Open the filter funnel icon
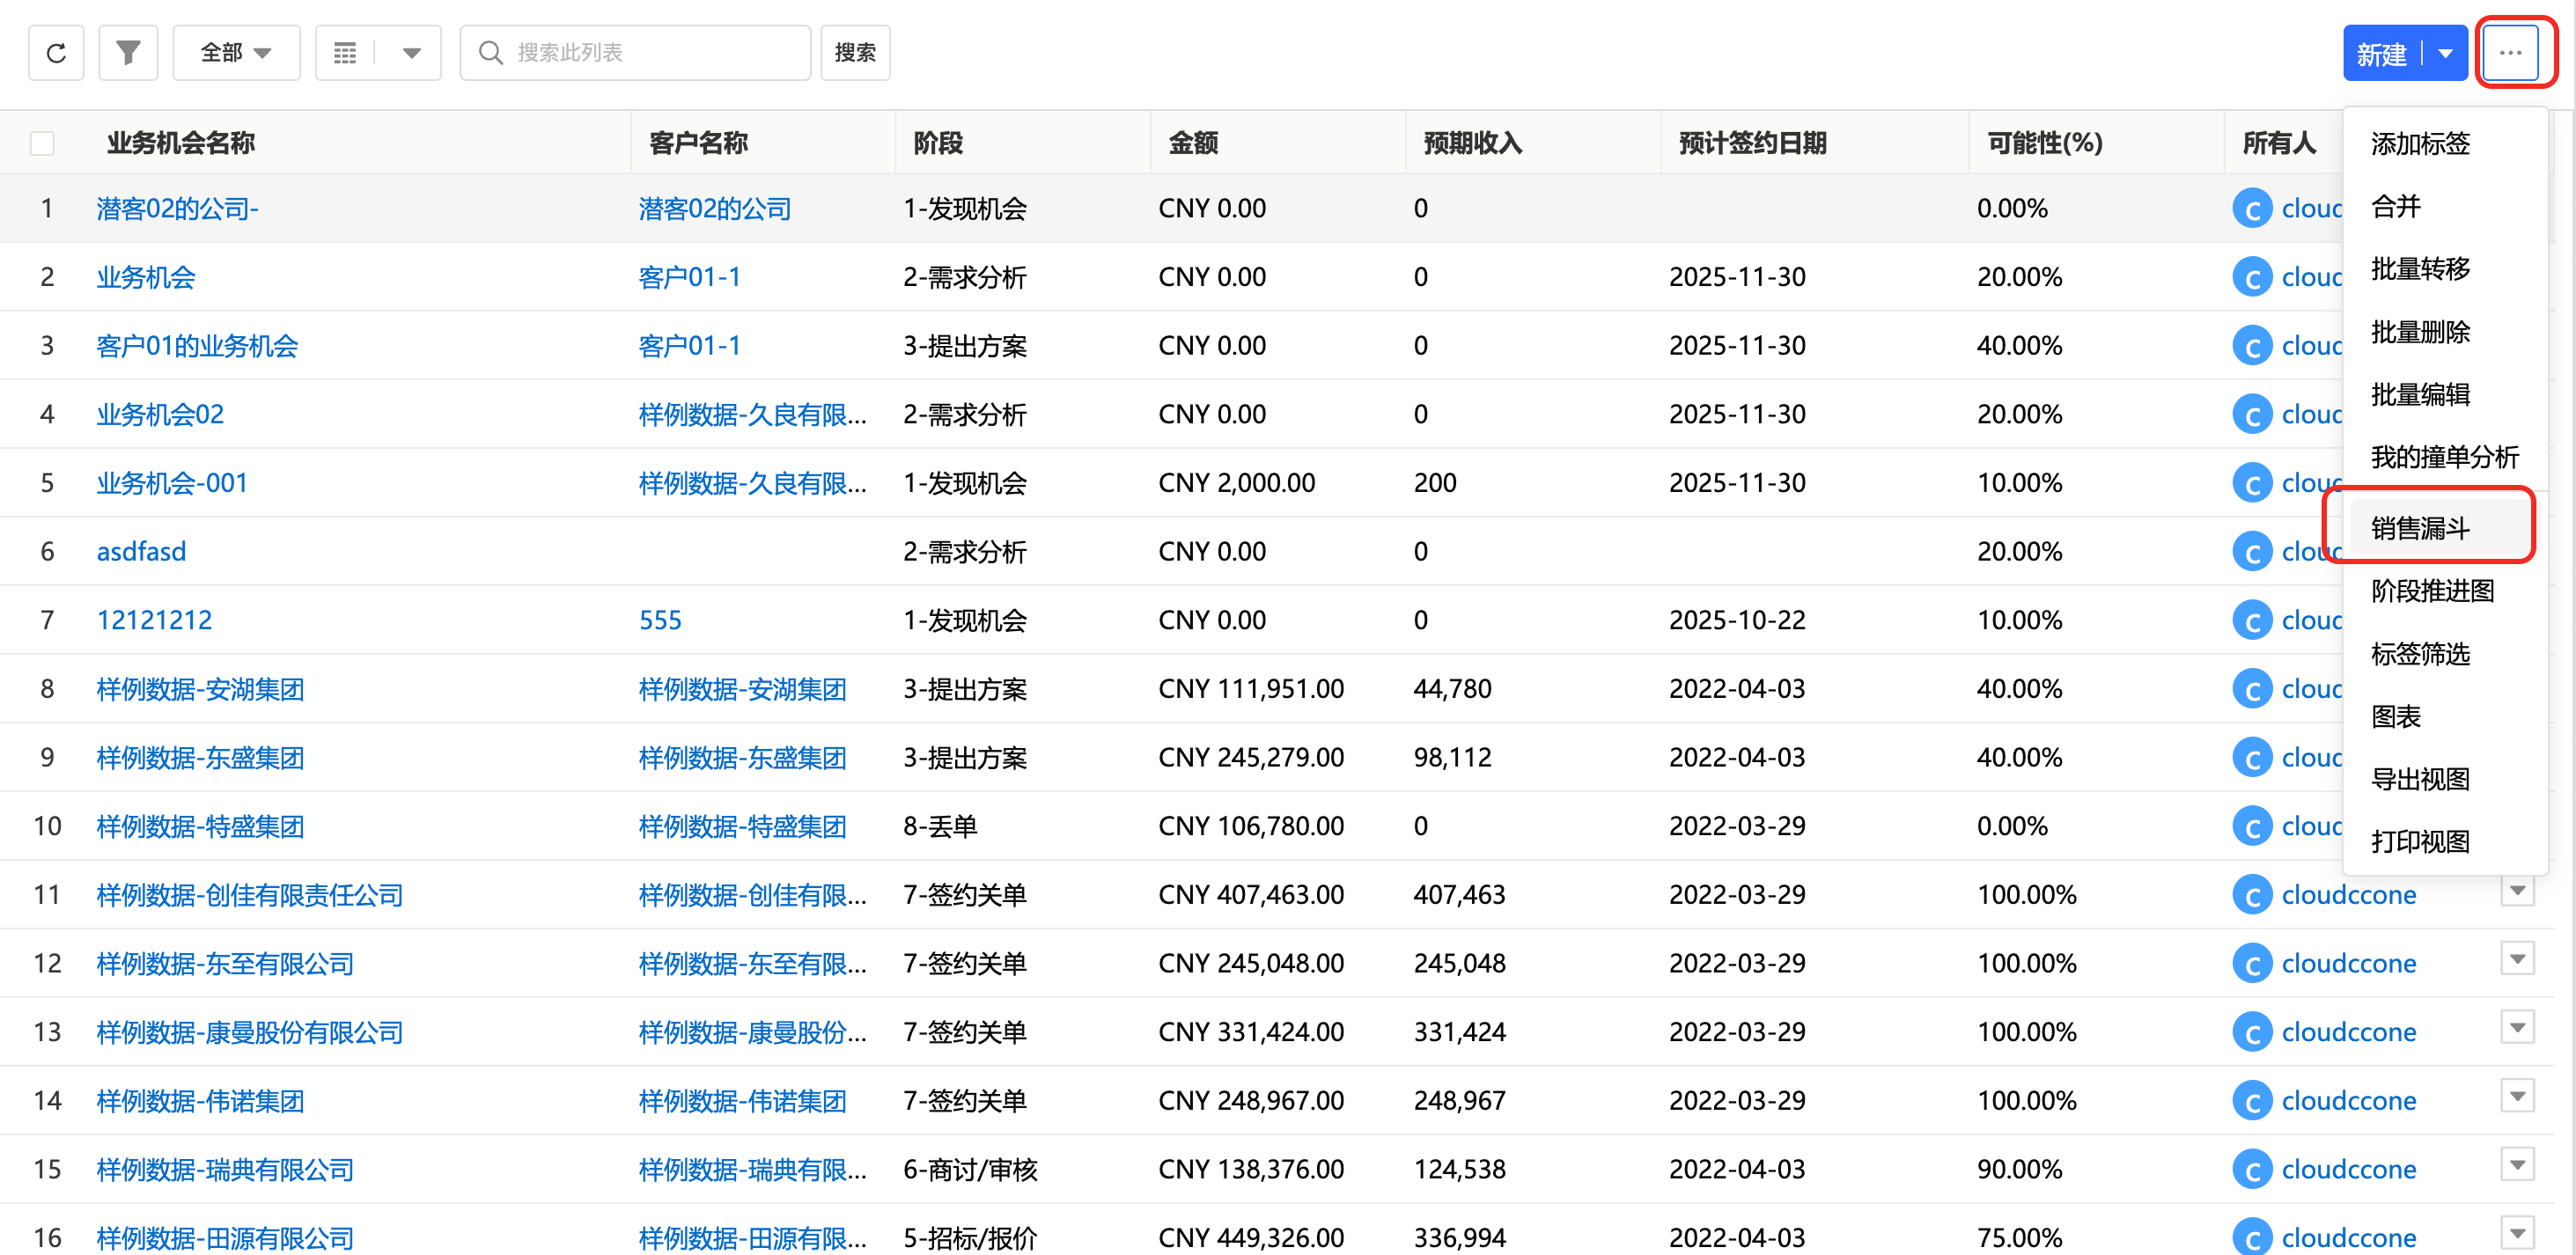 coord(128,53)
